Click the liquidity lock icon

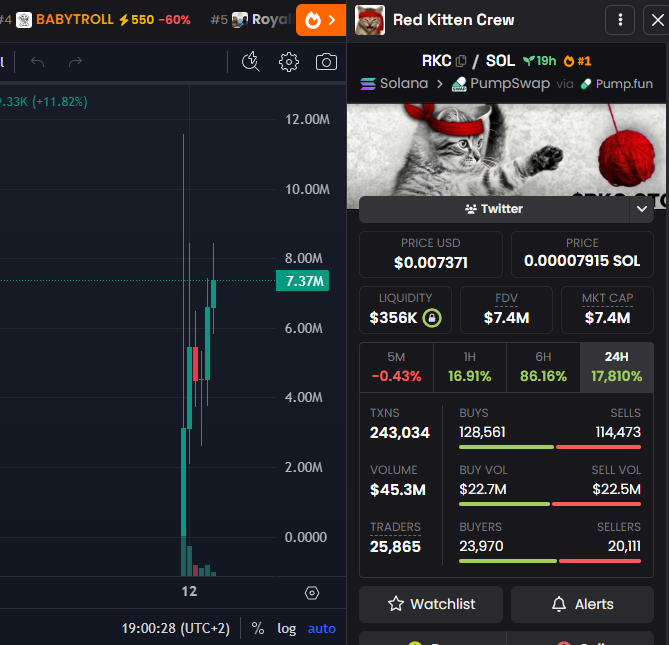pyautogui.click(x=432, y=318)
